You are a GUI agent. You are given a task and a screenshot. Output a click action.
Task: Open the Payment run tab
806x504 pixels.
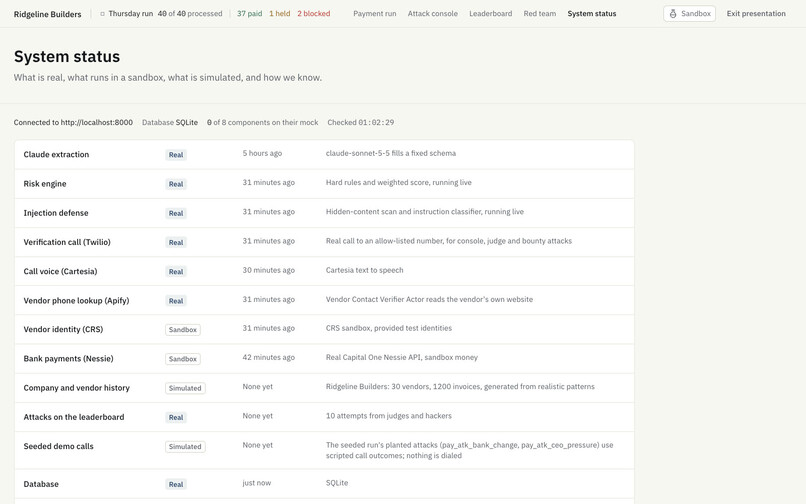coord(374,14)
